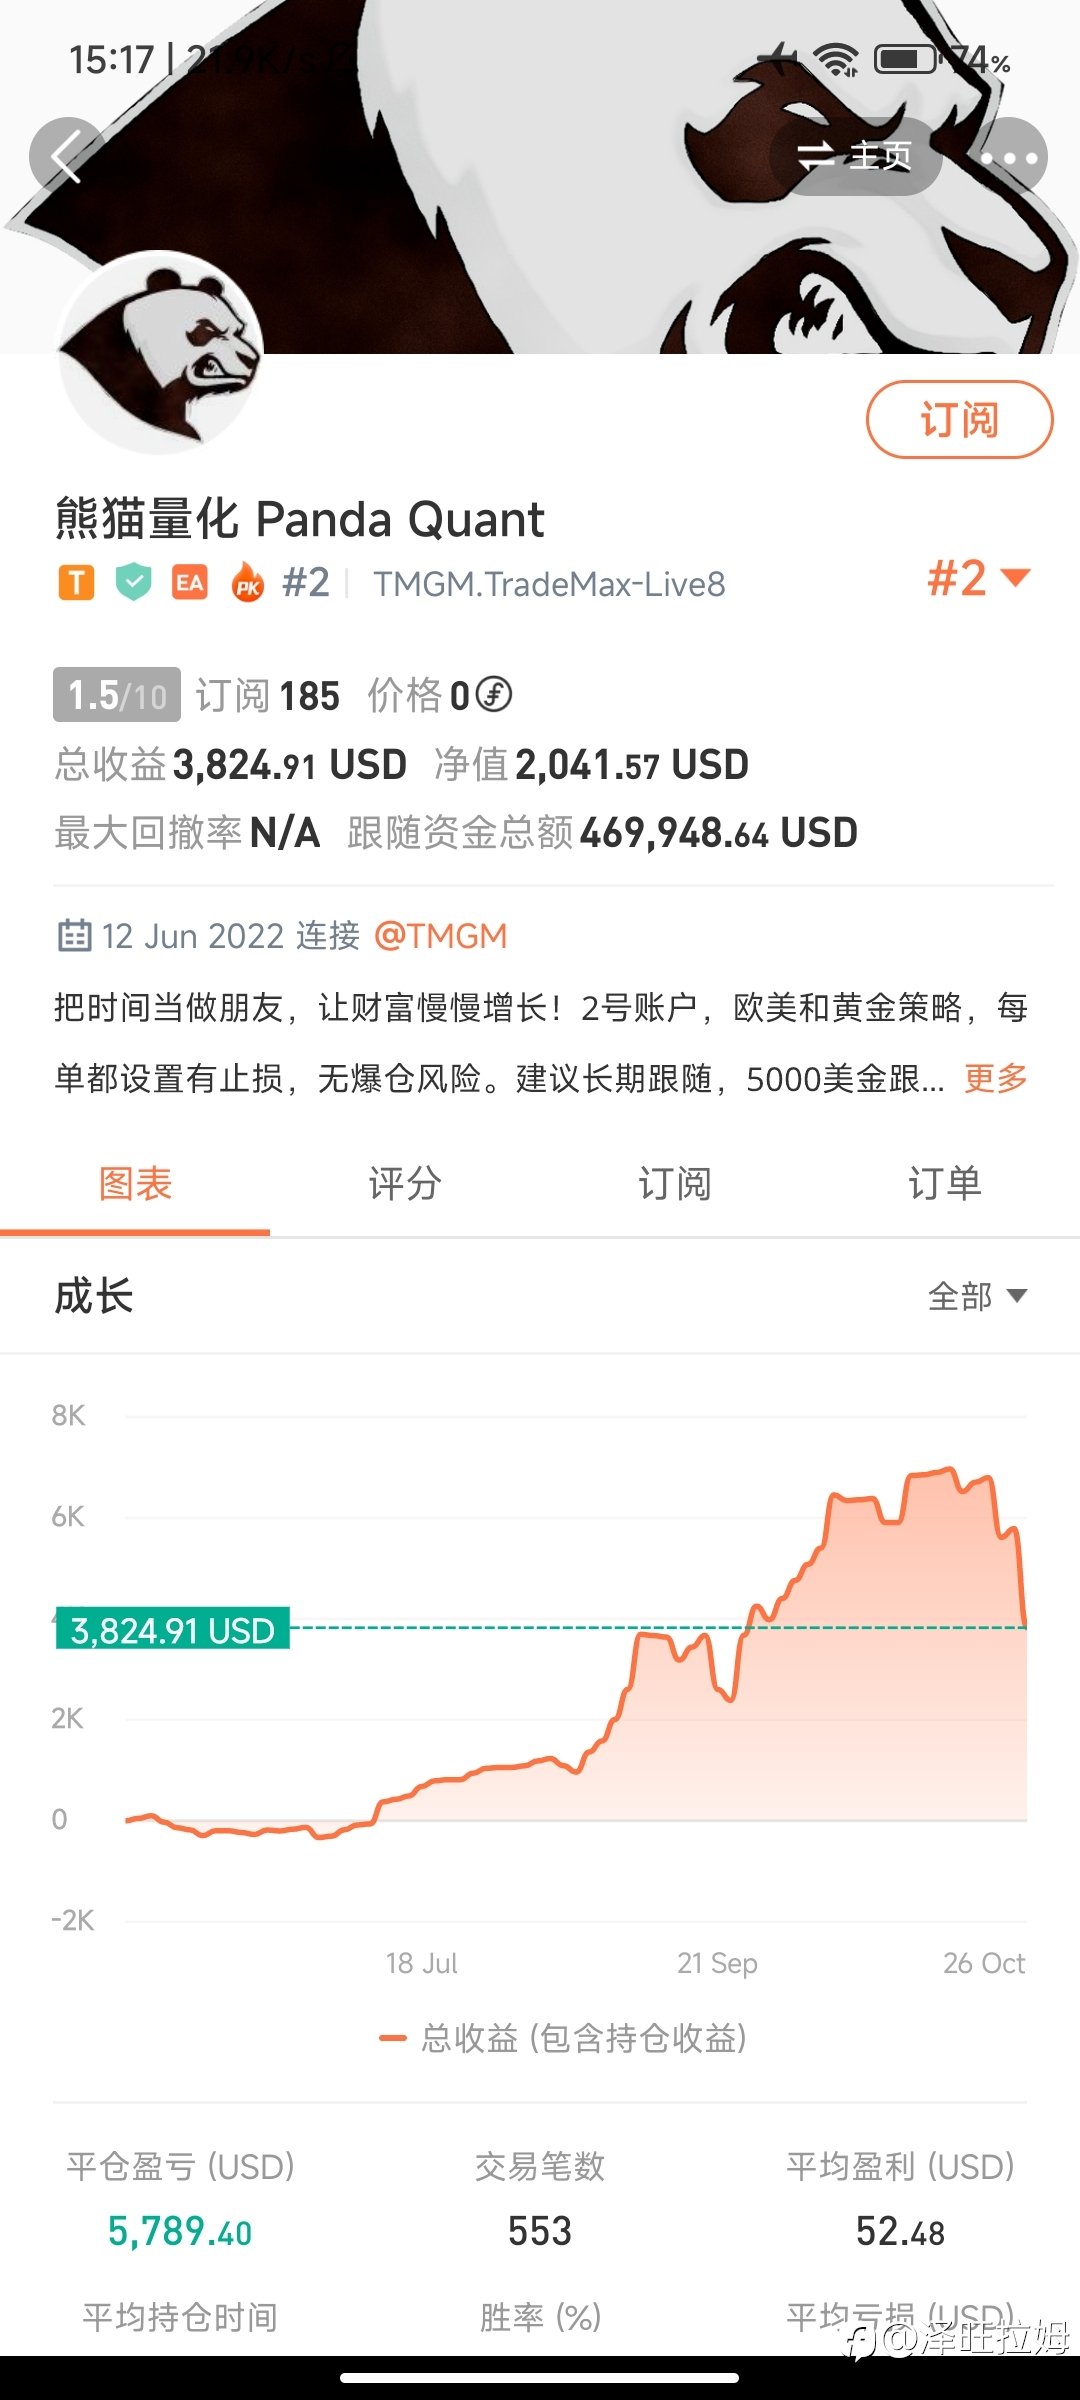Viewport: 1080px width, 2400px height.
Task: Switch to the 评分 tab
Action: click(x=405, y=1184)
